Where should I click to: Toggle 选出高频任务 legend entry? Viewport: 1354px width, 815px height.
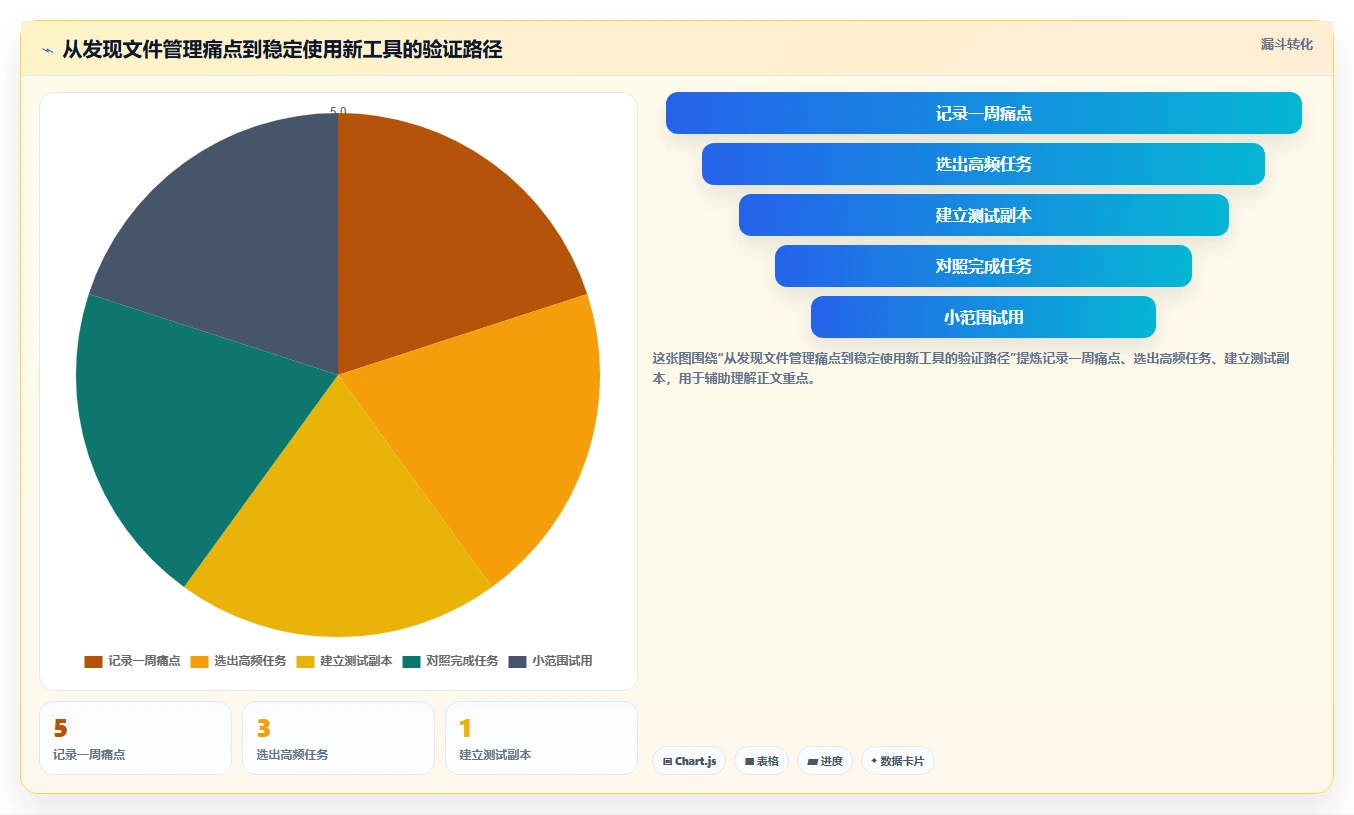pyautogui.click(x=238, y=661)
